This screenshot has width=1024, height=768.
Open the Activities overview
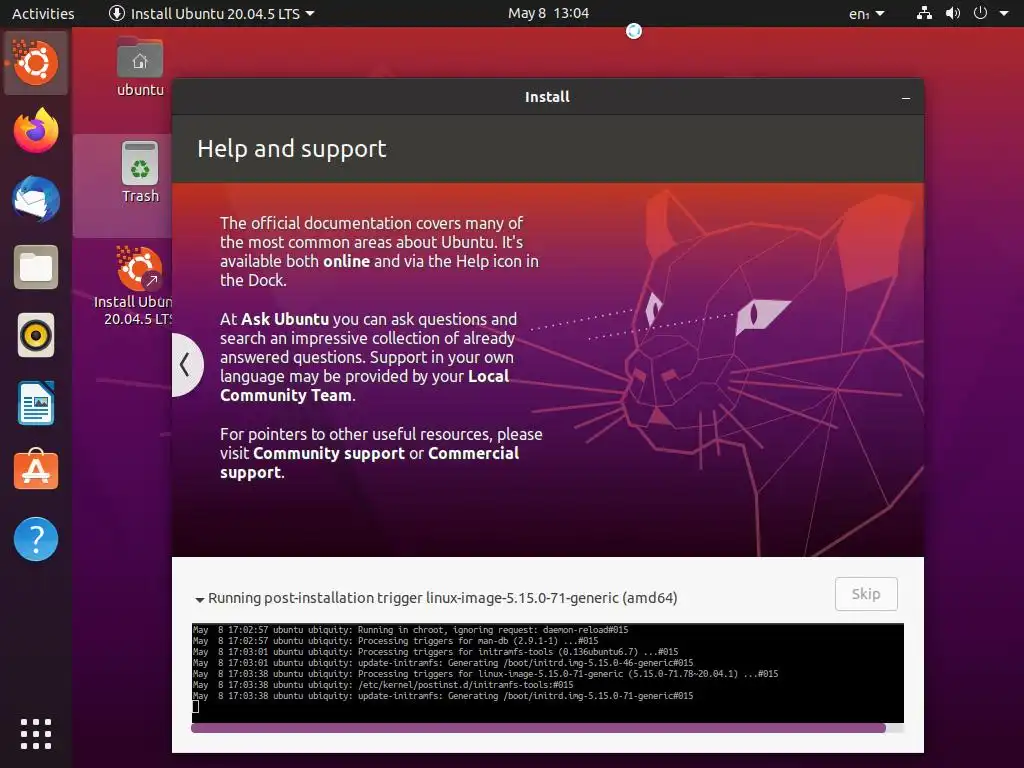(43, 13)
